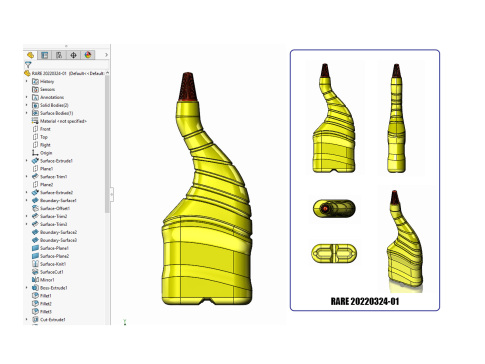485x364 pixels.
Task: Select the front view bottle thumbnail
Action: [x=334, y=118]
